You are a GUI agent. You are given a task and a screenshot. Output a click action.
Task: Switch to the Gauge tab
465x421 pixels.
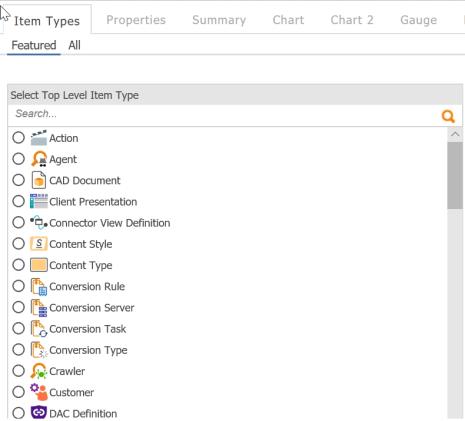pos(419,20)
